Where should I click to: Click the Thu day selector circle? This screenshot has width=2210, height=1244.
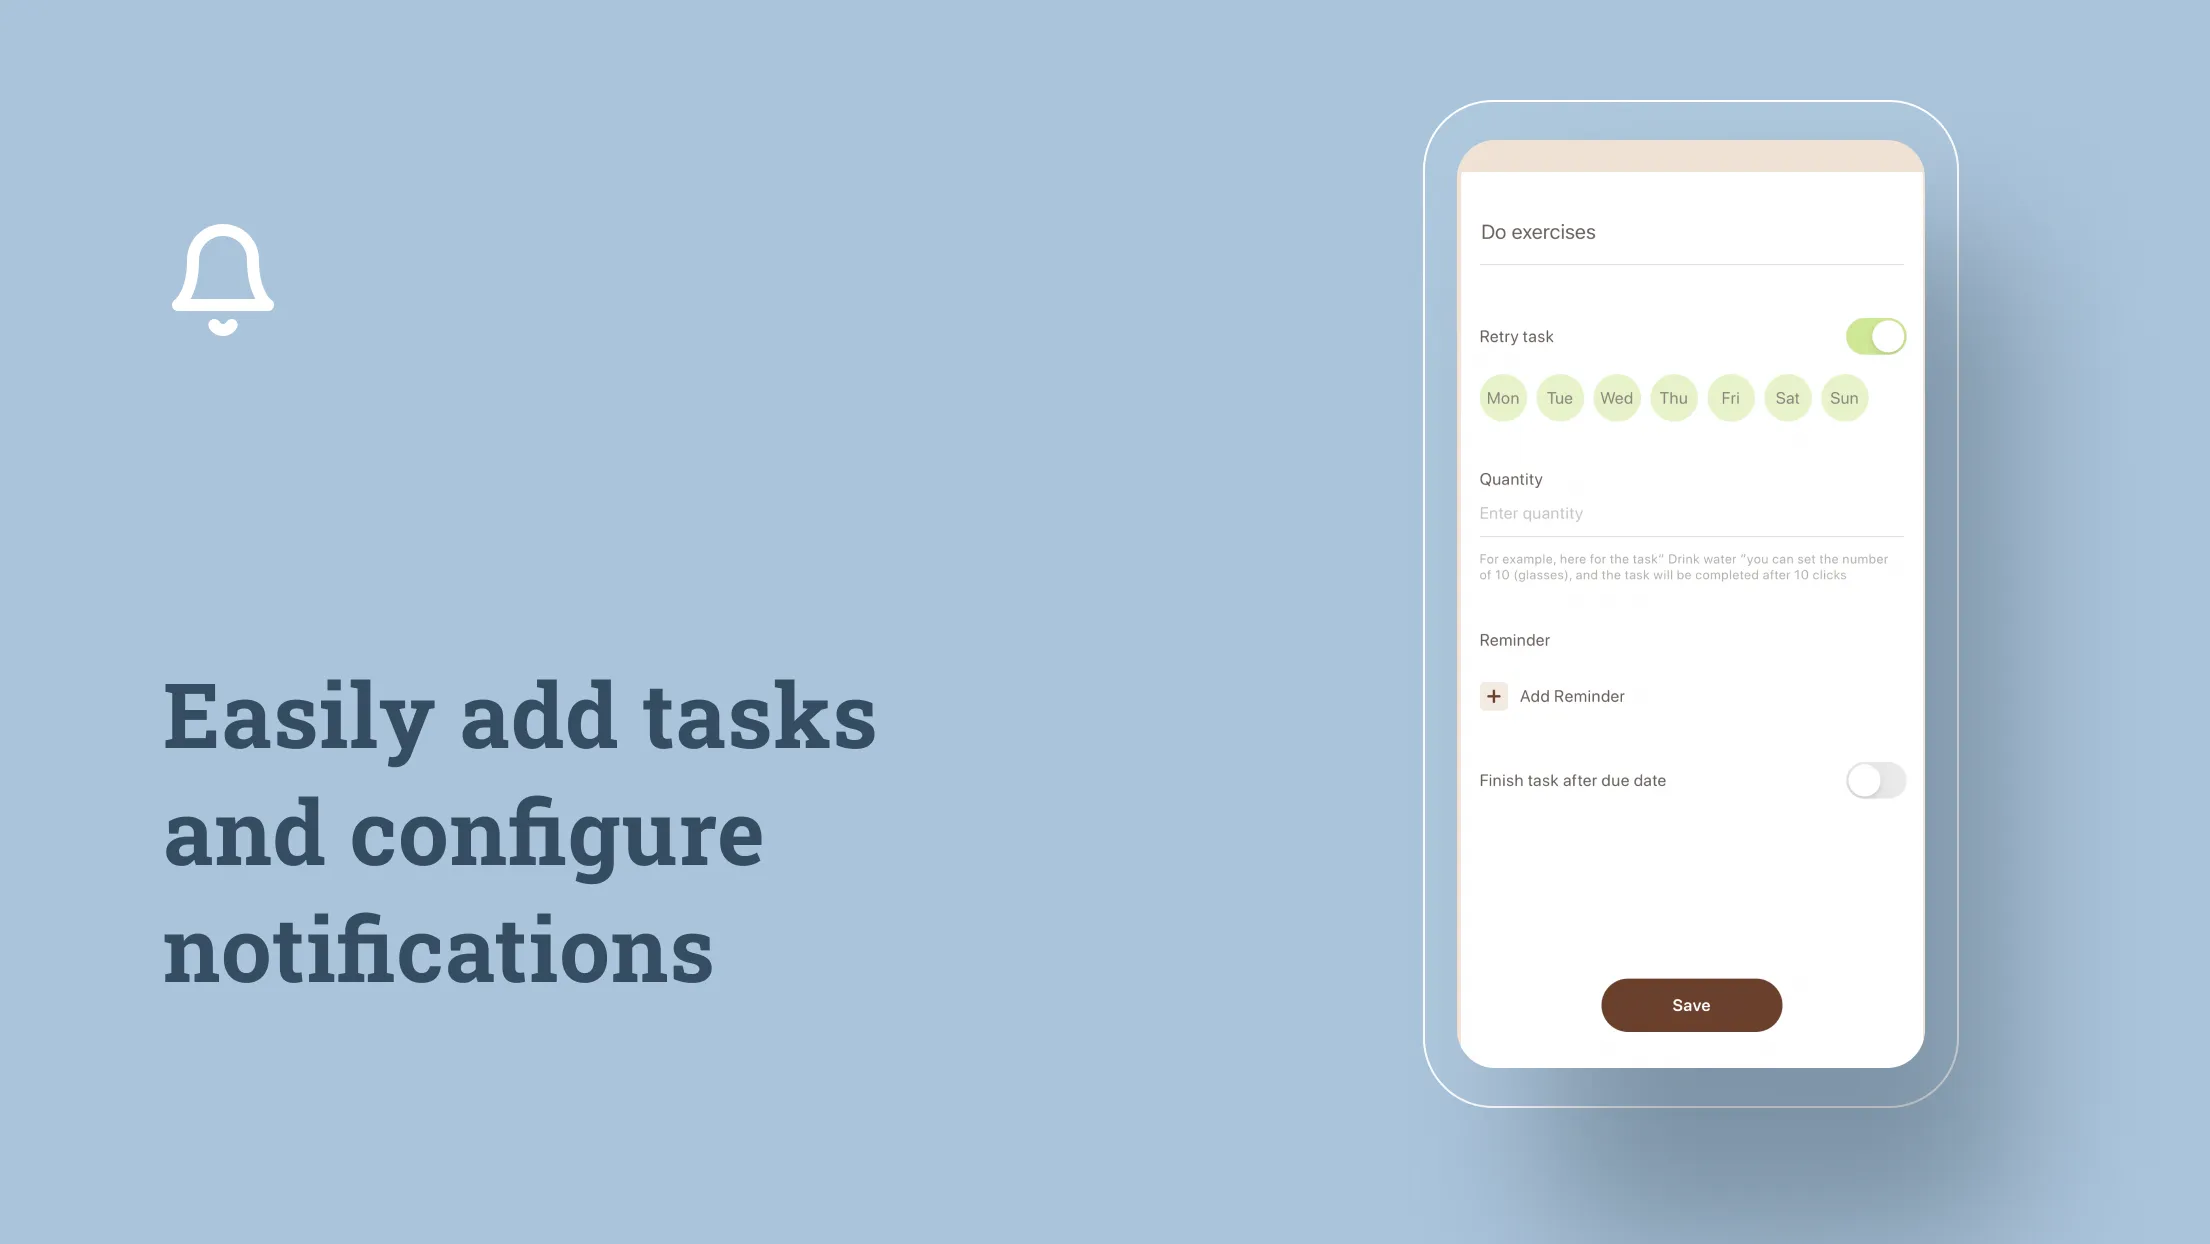click(x=1673, y=397)
